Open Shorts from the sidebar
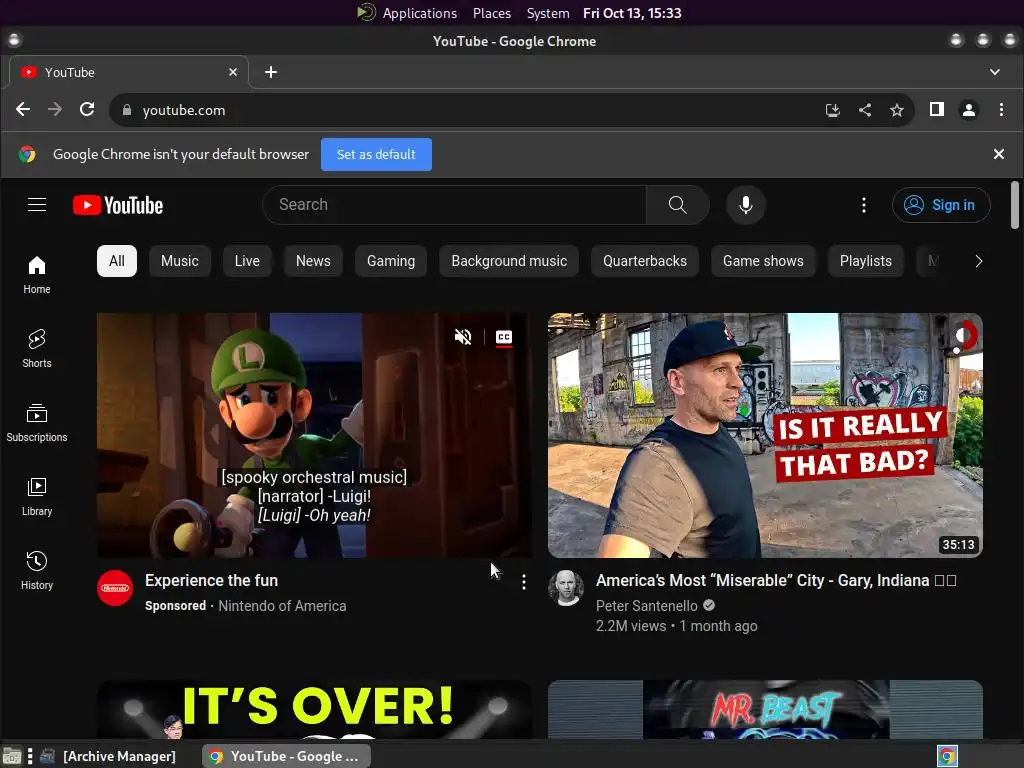Screen dimensions: 1024x768 (x=37, y=349)
